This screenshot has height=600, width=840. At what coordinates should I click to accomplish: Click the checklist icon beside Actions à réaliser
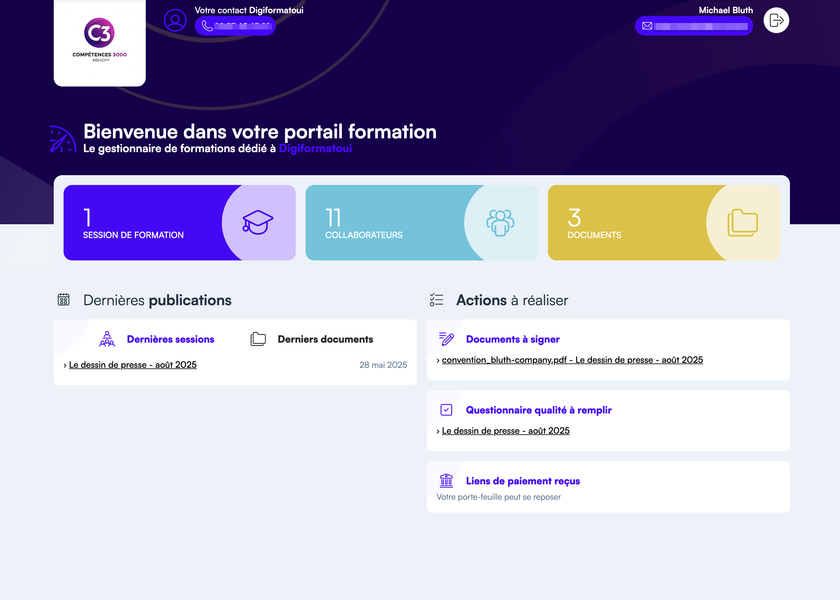(437, 300)
